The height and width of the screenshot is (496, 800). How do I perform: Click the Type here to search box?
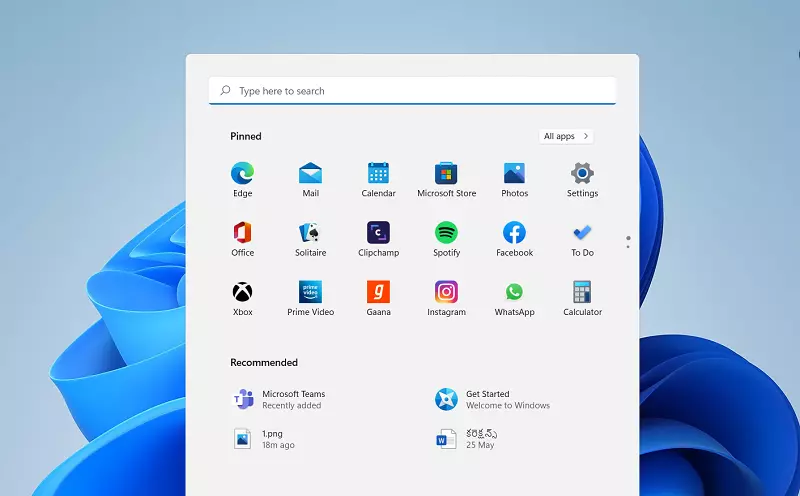pyautogui.click(x=412, y=91)
